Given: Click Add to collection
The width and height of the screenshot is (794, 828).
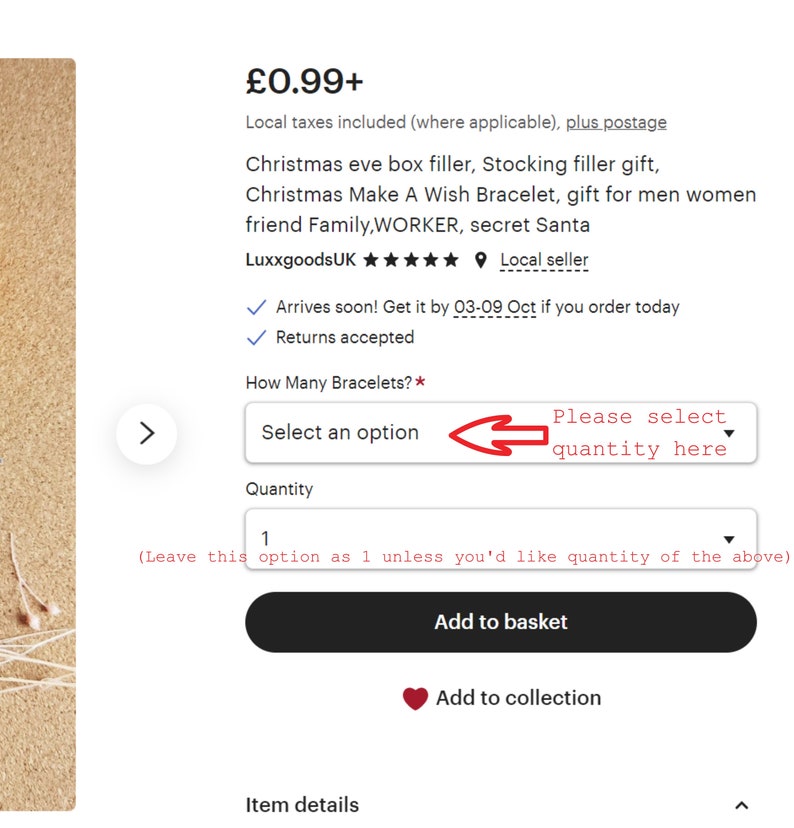Looking at the screenshot, I should [518, 698].
